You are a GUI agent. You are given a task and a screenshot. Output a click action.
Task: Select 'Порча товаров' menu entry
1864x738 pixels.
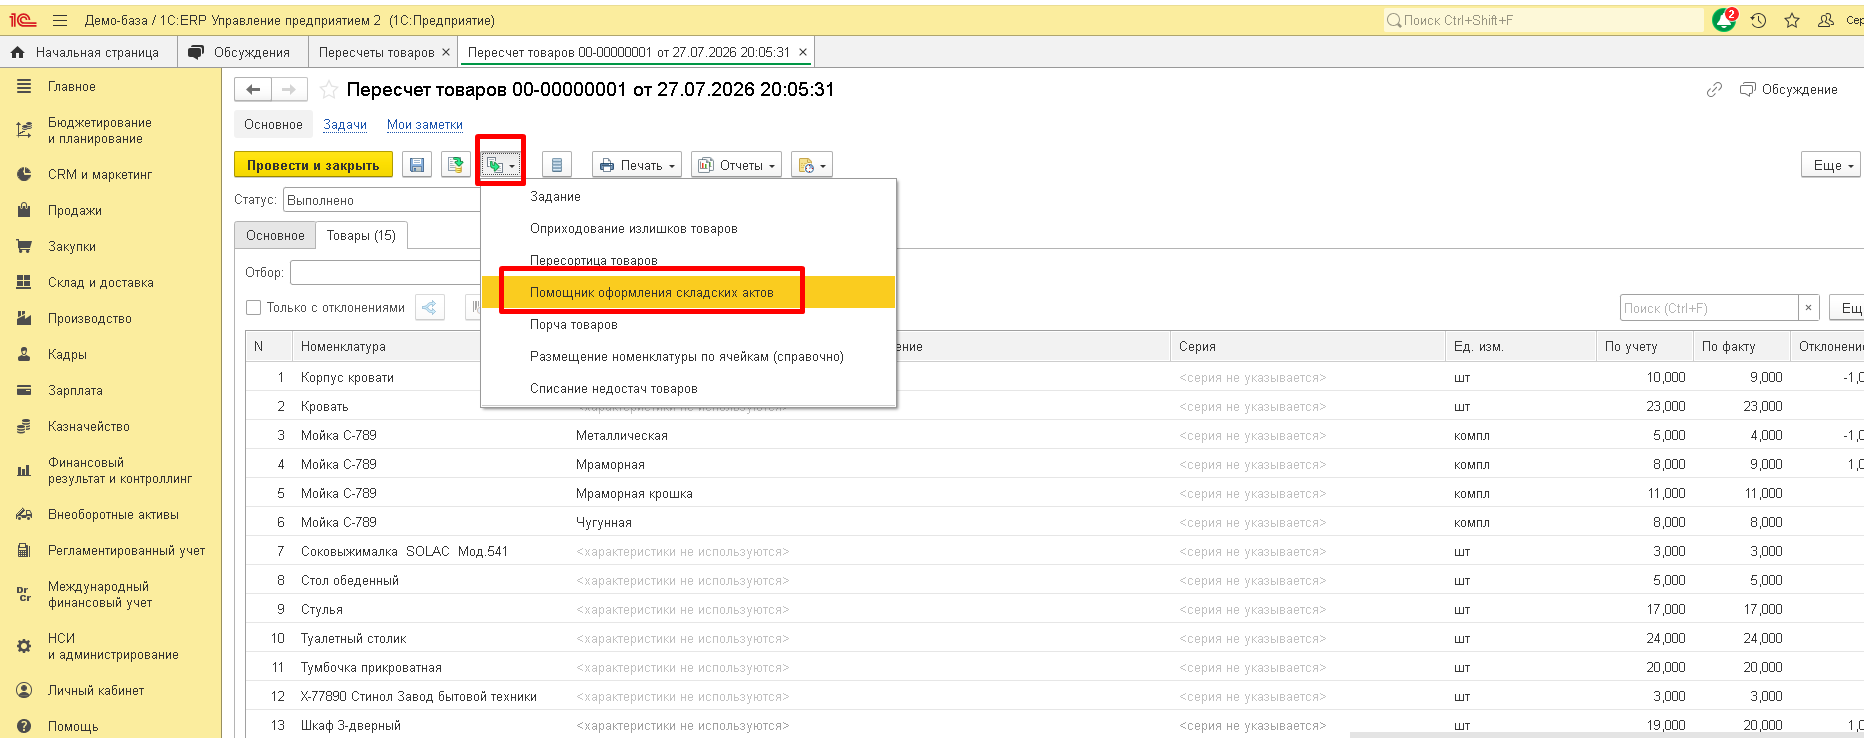[688, 325]
